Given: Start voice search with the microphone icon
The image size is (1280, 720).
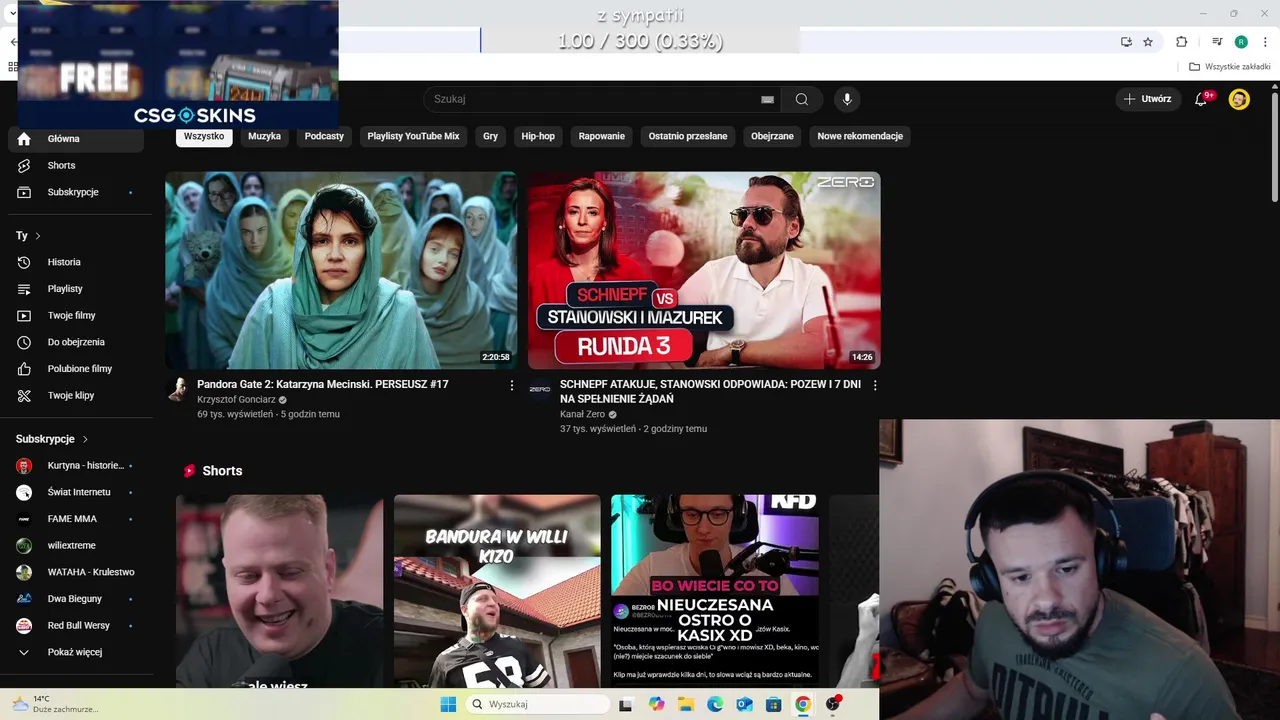Looking at the screenshot, I should 847,99.
